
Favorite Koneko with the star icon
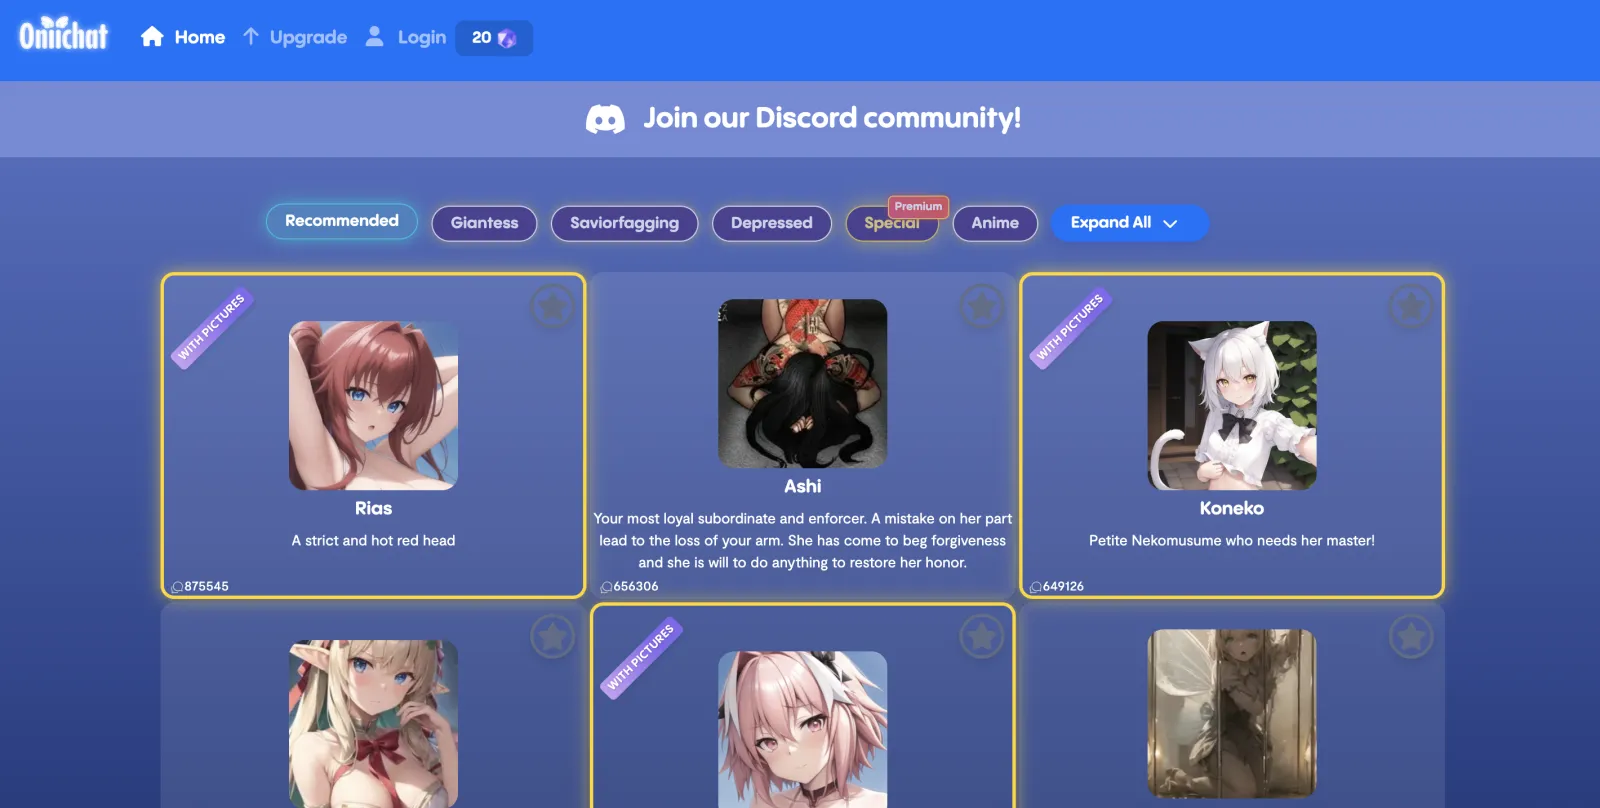1411,307
